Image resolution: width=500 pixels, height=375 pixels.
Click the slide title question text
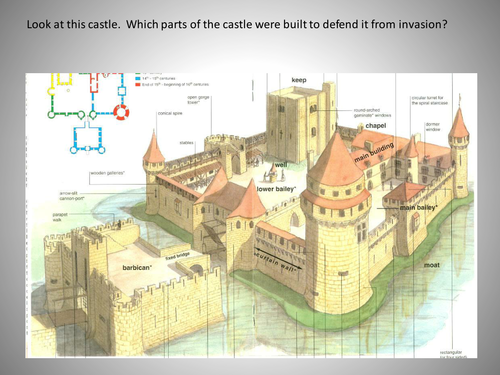[x=237, y=24]
